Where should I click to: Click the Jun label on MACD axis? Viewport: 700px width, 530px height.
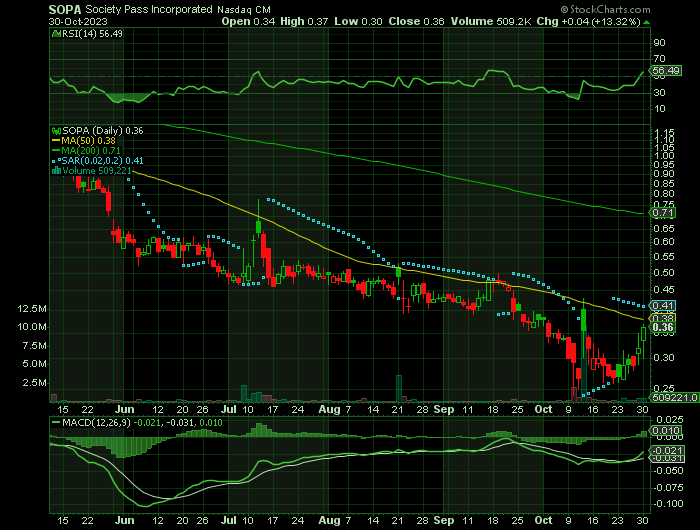(x=124, y=520)
